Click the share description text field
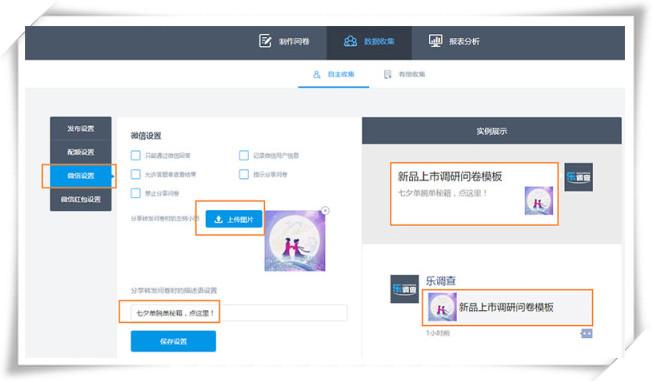This screenshot has width=652, height=381. pos(239,313)
